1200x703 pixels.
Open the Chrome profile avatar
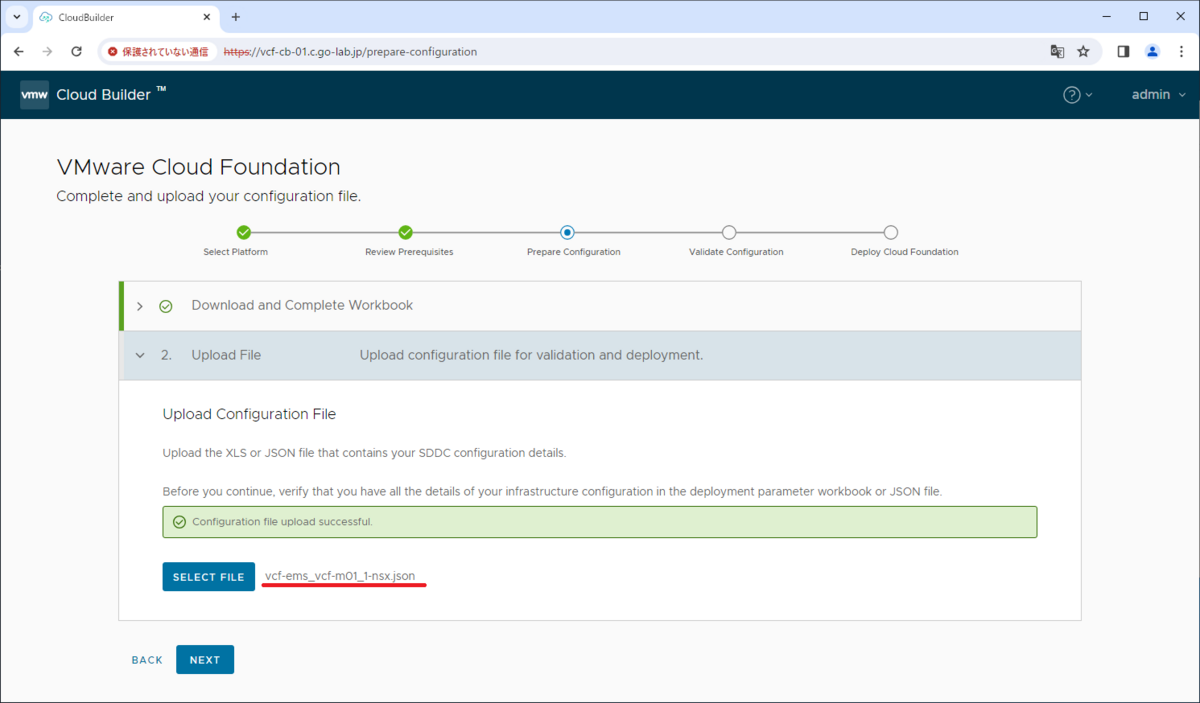1152,51
